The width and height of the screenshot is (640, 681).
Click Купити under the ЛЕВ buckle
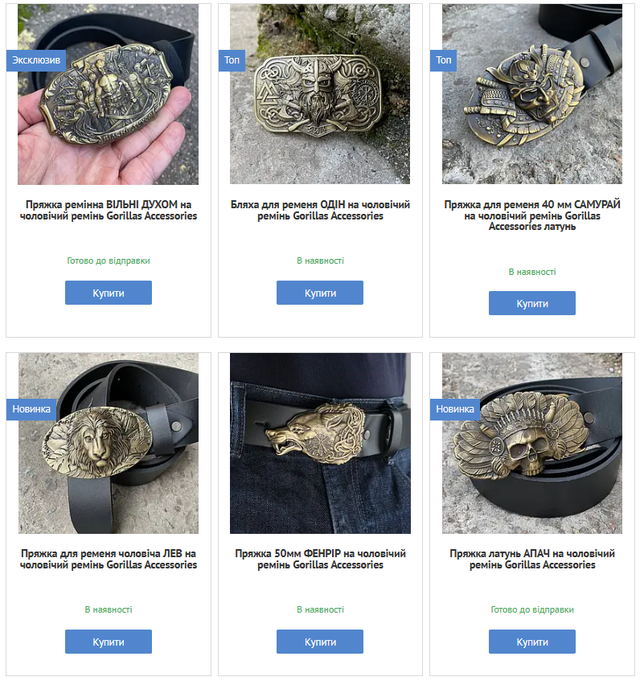coord(109,641)
